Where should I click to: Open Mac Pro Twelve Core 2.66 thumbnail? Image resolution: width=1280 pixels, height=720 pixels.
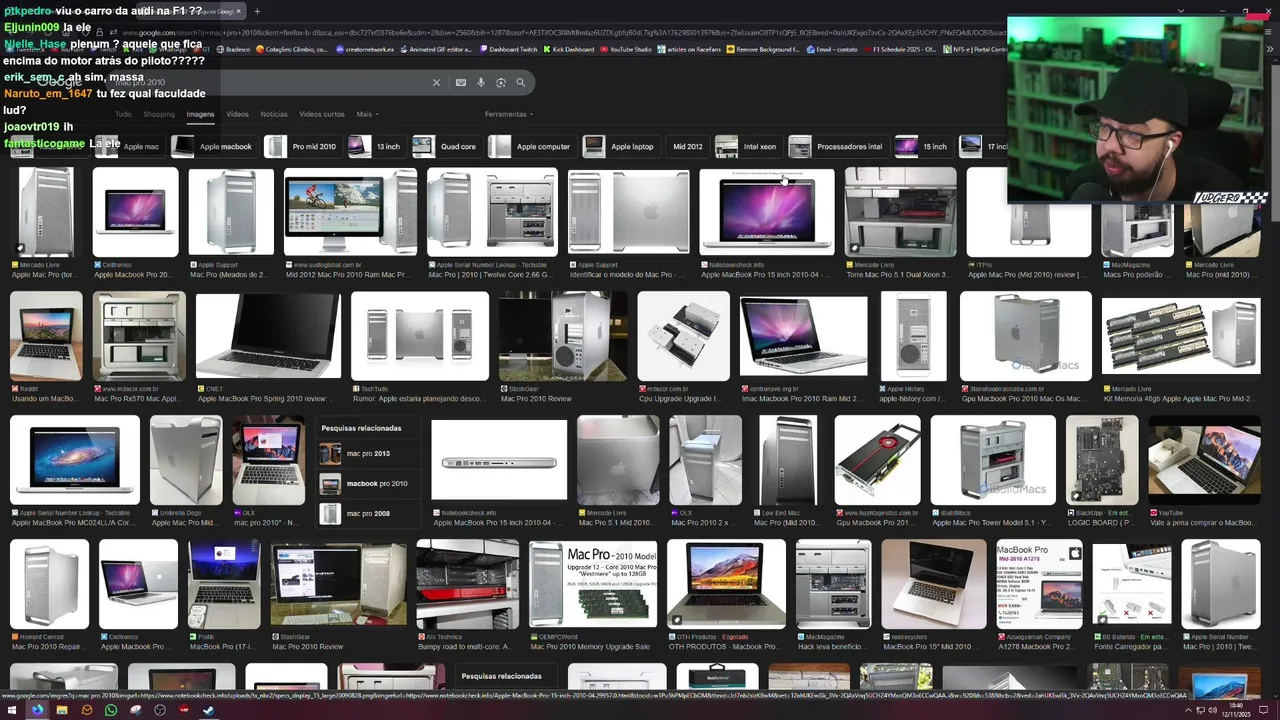492,211
